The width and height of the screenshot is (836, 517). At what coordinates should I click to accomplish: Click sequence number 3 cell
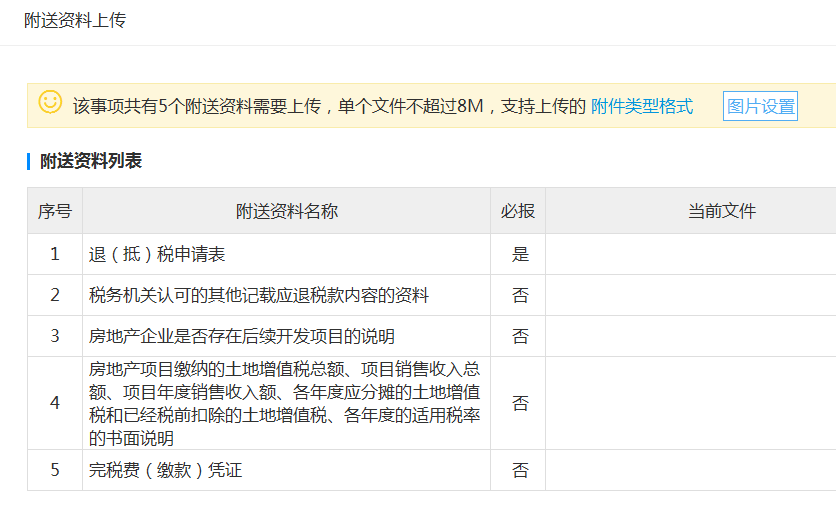(55, 336)
